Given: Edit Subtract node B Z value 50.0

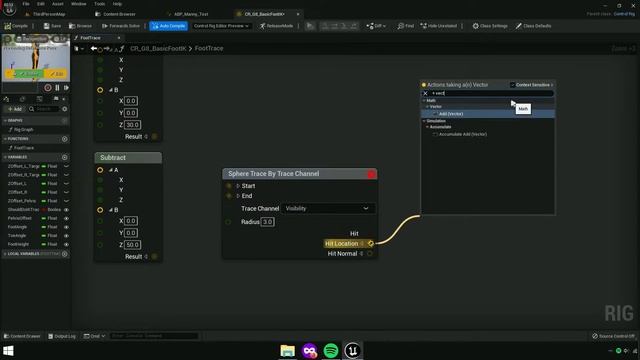Looking at the screenshot, I should (x=132, y=244).
